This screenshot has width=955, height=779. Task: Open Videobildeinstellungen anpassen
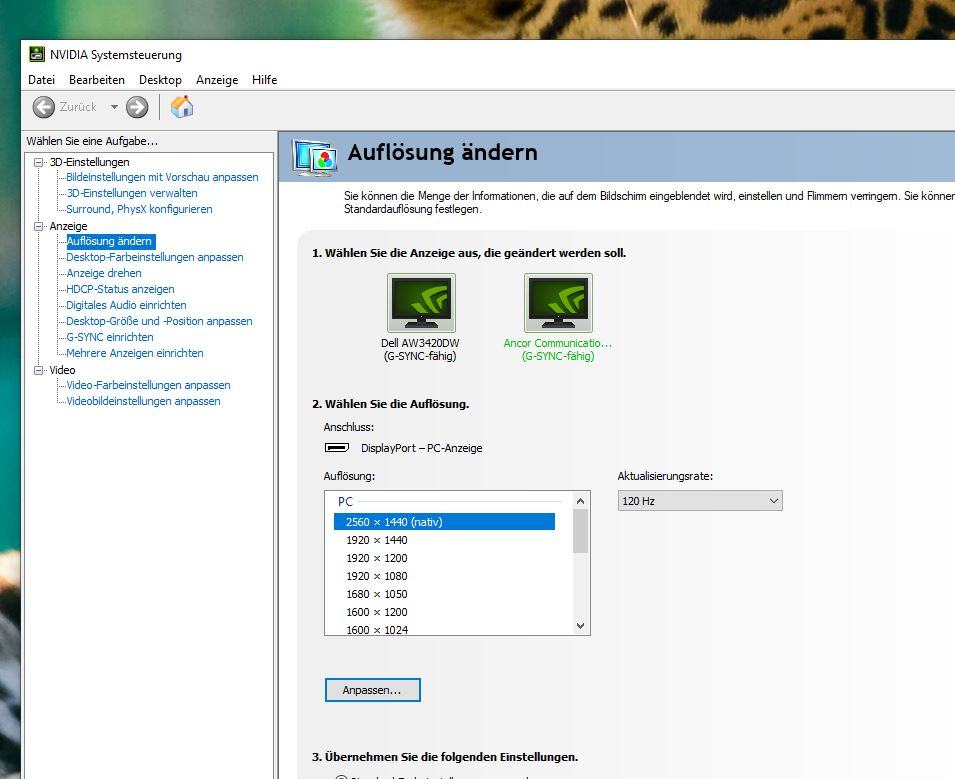(143, 401)
